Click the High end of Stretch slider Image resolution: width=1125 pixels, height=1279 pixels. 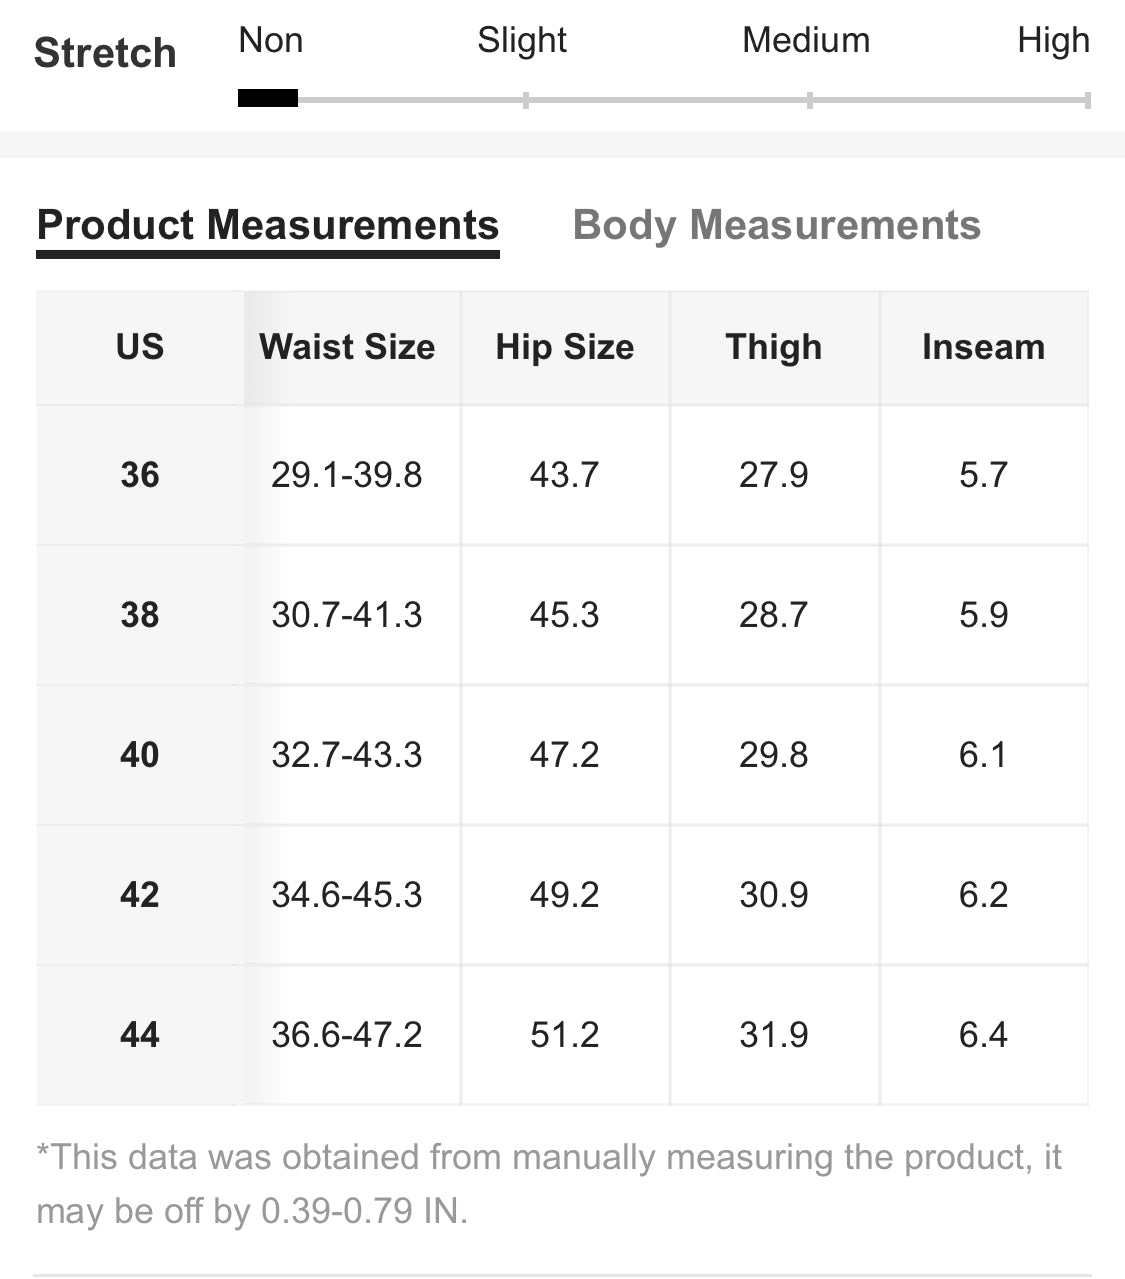point(1086,100)
